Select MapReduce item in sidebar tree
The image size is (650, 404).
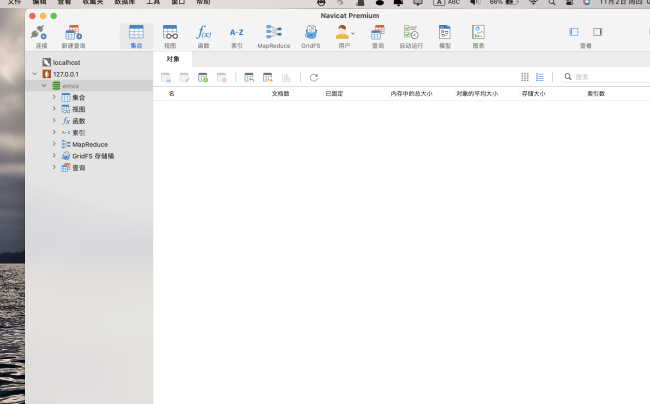pos(90,144)
